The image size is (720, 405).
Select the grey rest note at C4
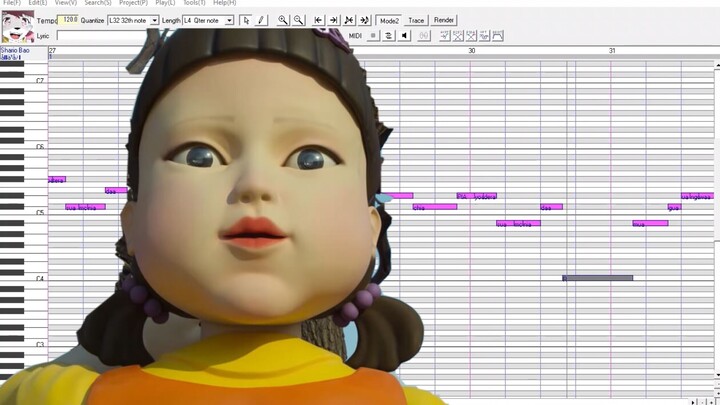pos(597,278)
